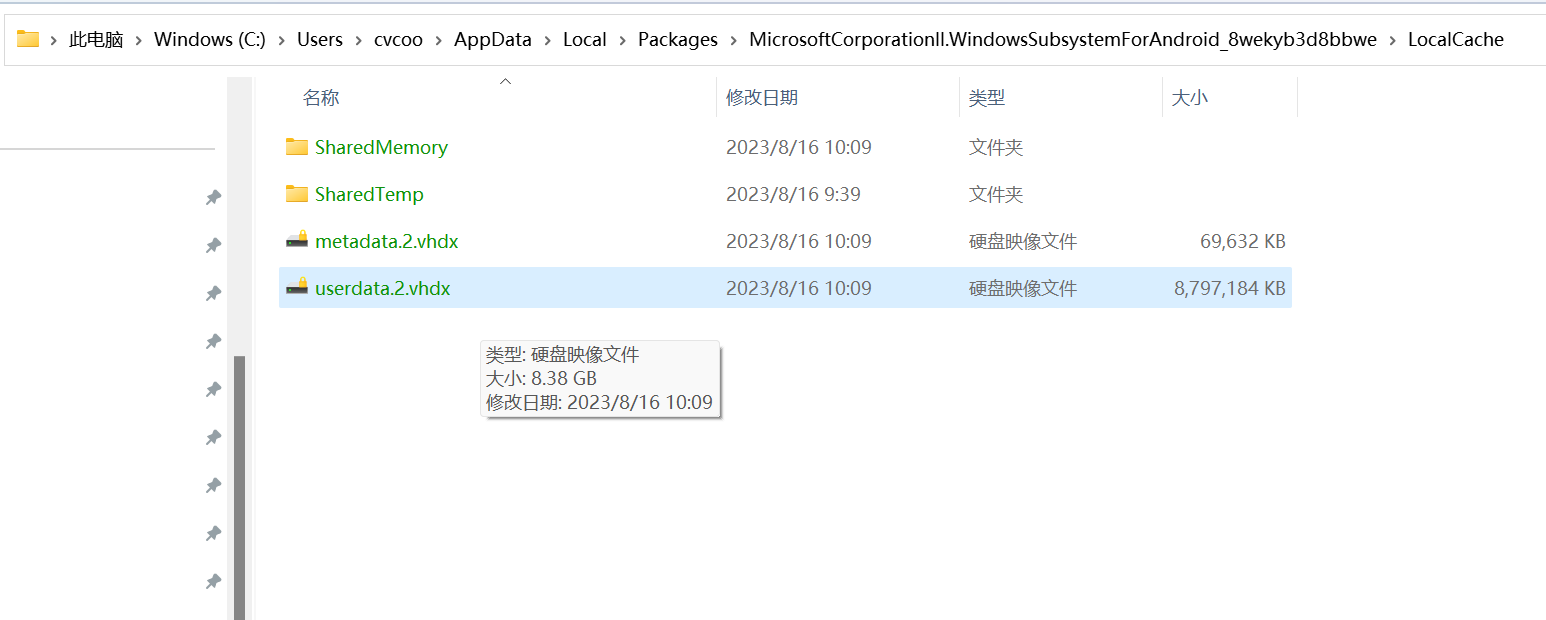Select the 此电脑 breadcrumb item

coord(93,39)
